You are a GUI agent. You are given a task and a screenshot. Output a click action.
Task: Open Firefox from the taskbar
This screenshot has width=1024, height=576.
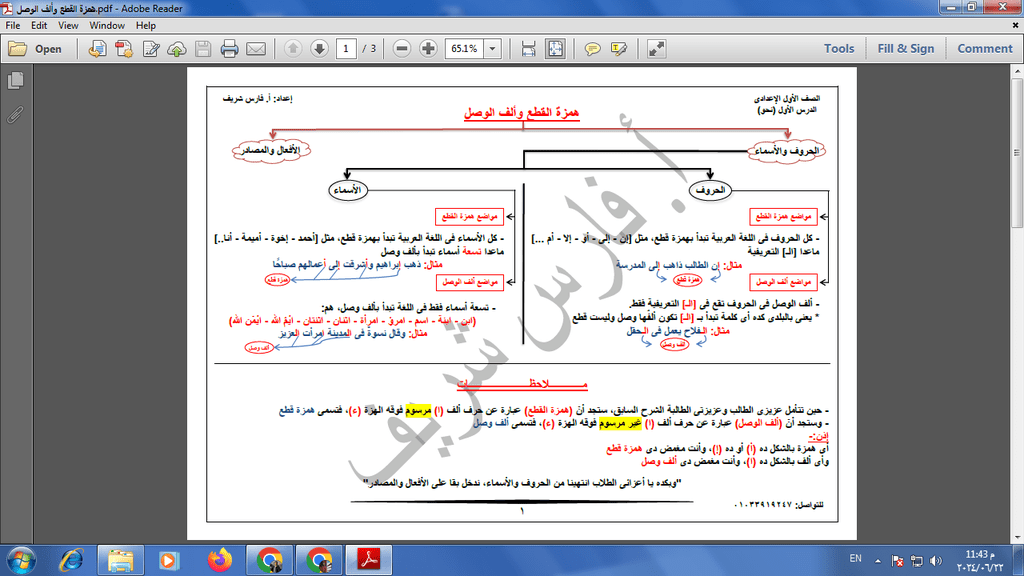click(220, 560)
